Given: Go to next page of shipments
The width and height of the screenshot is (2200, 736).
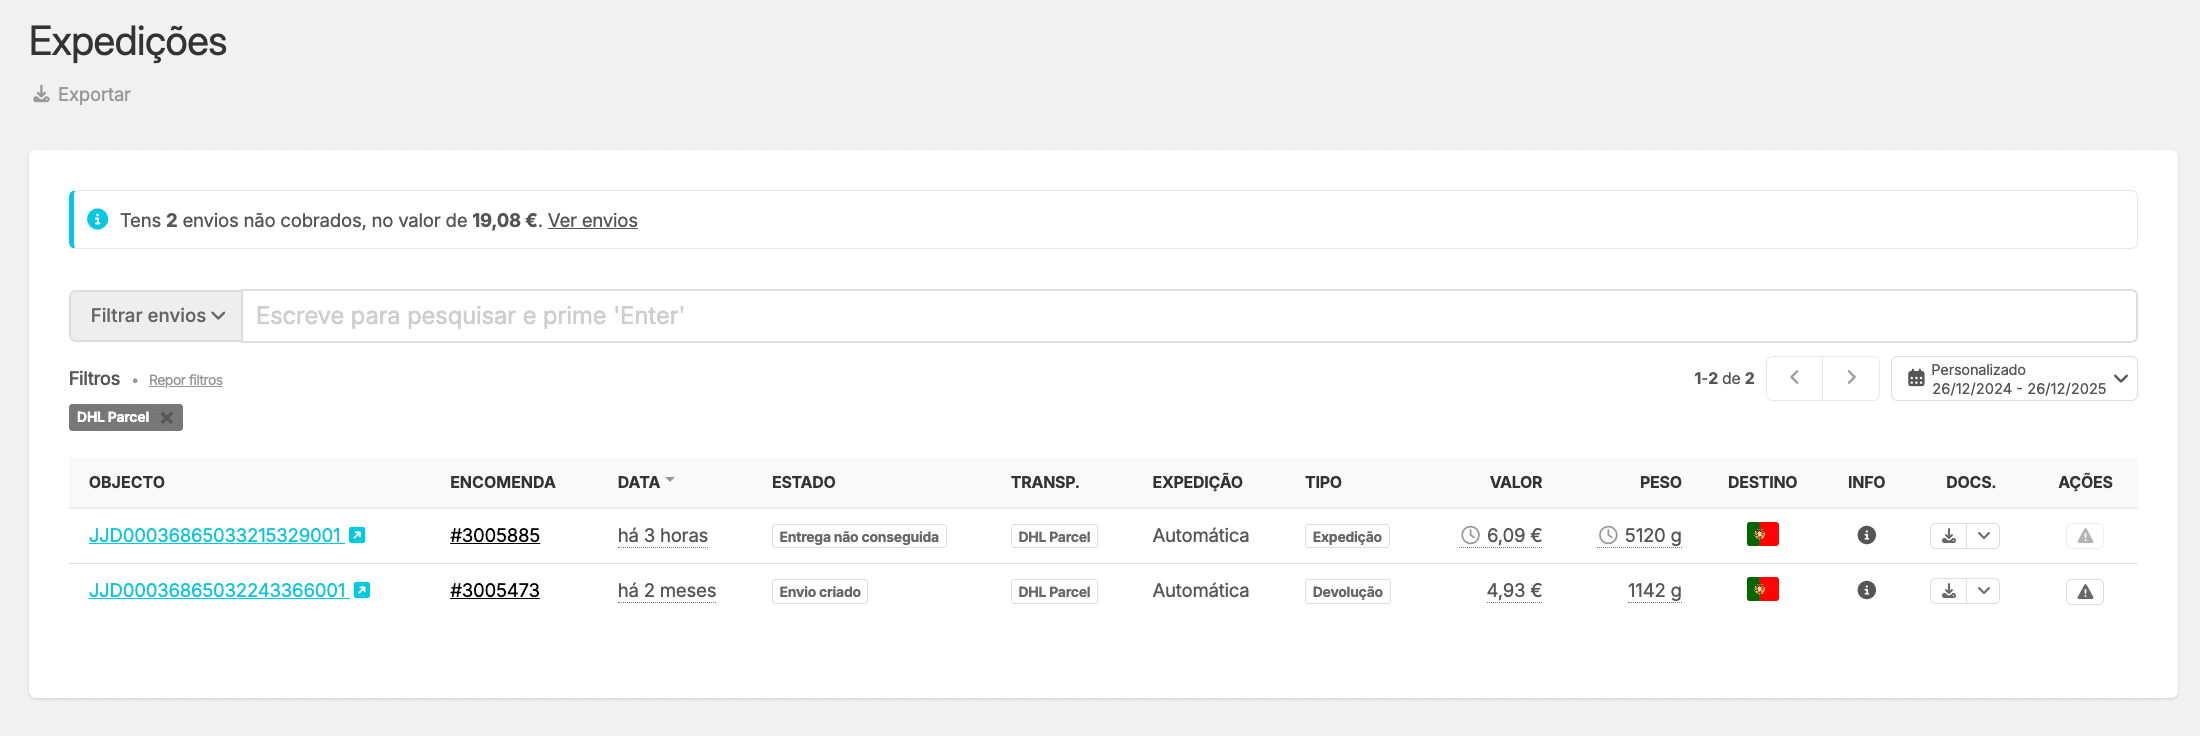Looking at the screenshot, I should [x=1851, y=378].
